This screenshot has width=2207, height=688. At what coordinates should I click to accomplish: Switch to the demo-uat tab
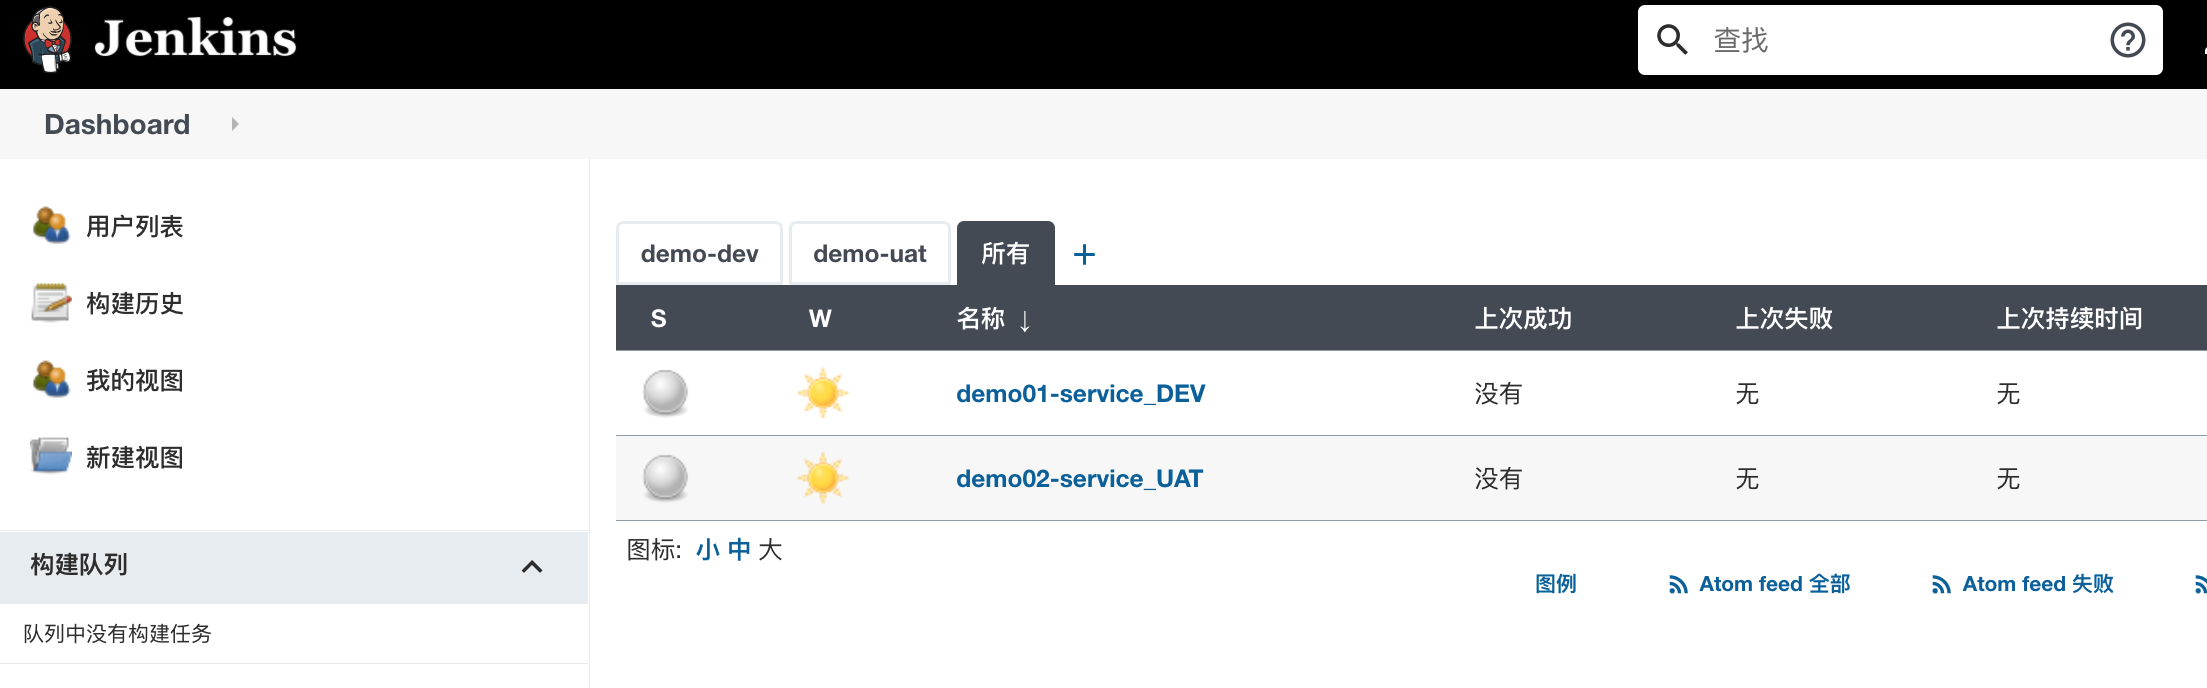tap(869, 254)
